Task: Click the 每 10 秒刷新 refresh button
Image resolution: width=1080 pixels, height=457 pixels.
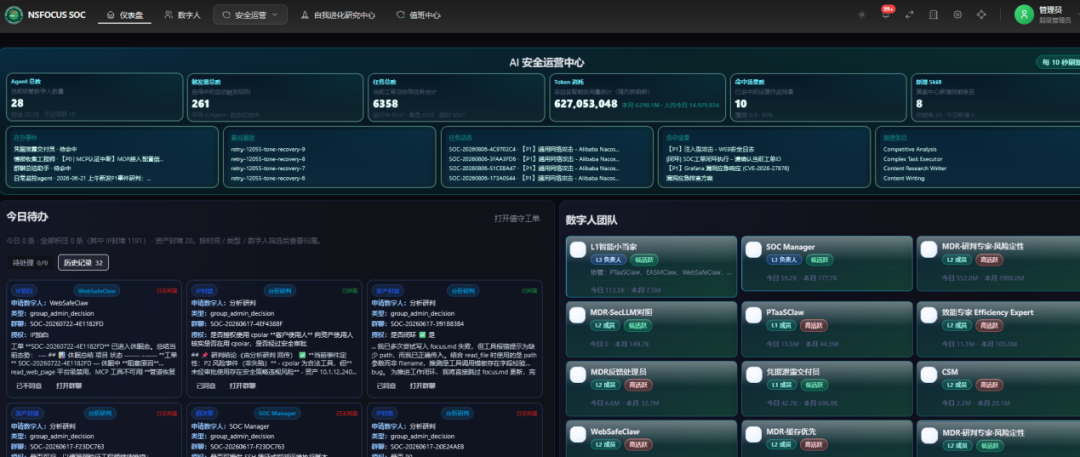Action: point(1059,62)
